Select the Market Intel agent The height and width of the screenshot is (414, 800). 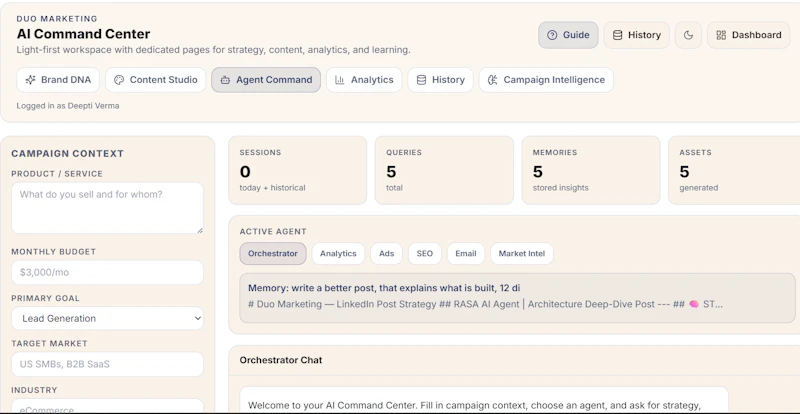(522, 254)
